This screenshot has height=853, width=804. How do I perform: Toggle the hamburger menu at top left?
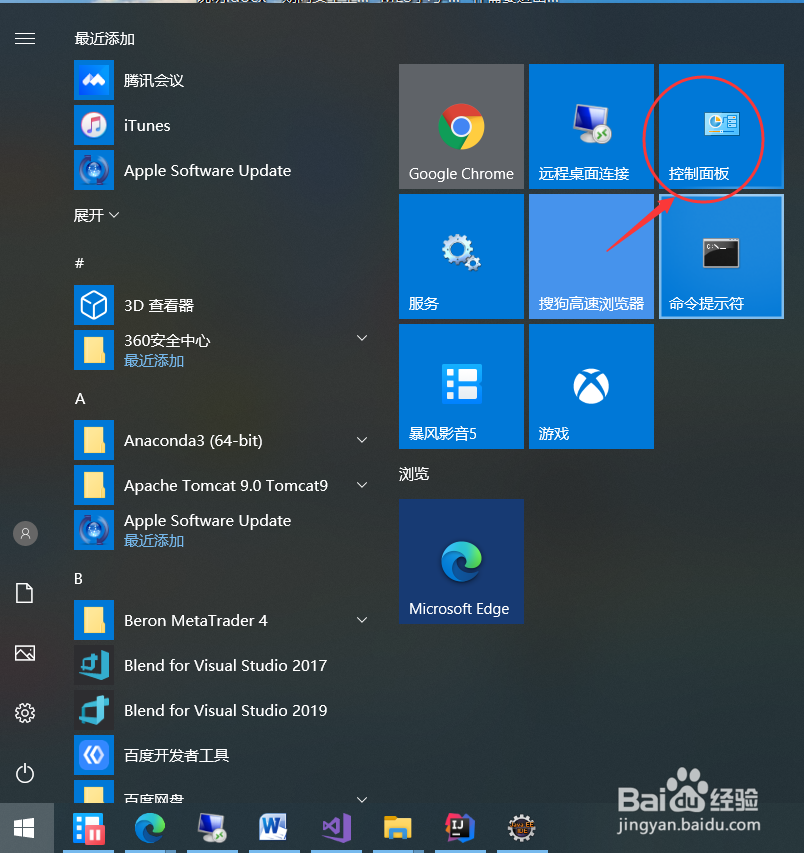[25, 39]
